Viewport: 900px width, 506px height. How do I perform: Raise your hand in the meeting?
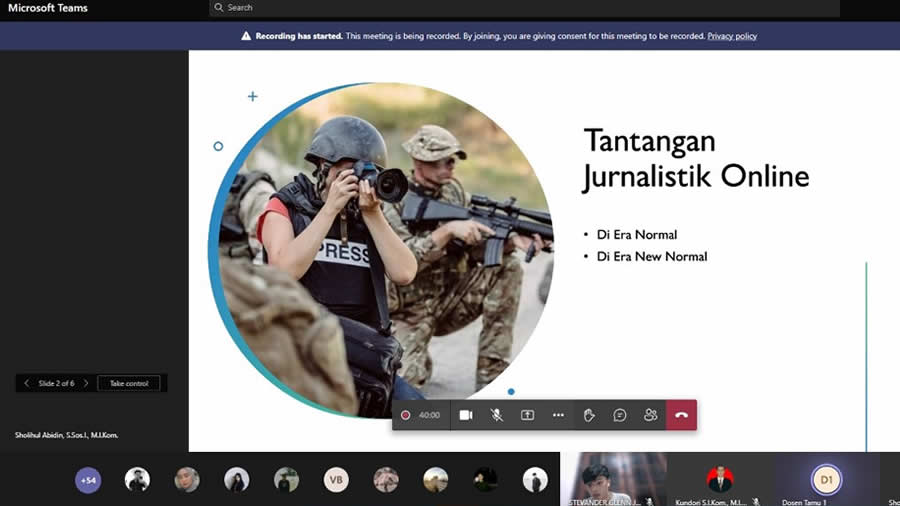click(x=589, y=415)
